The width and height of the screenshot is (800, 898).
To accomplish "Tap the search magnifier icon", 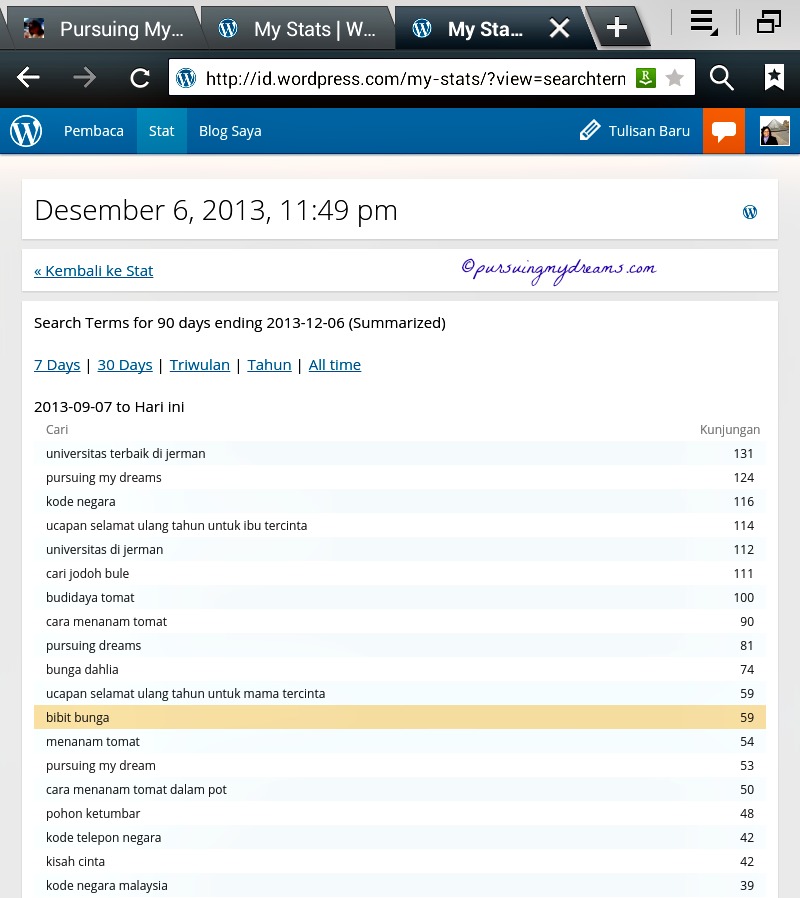I will click(721, 78).
